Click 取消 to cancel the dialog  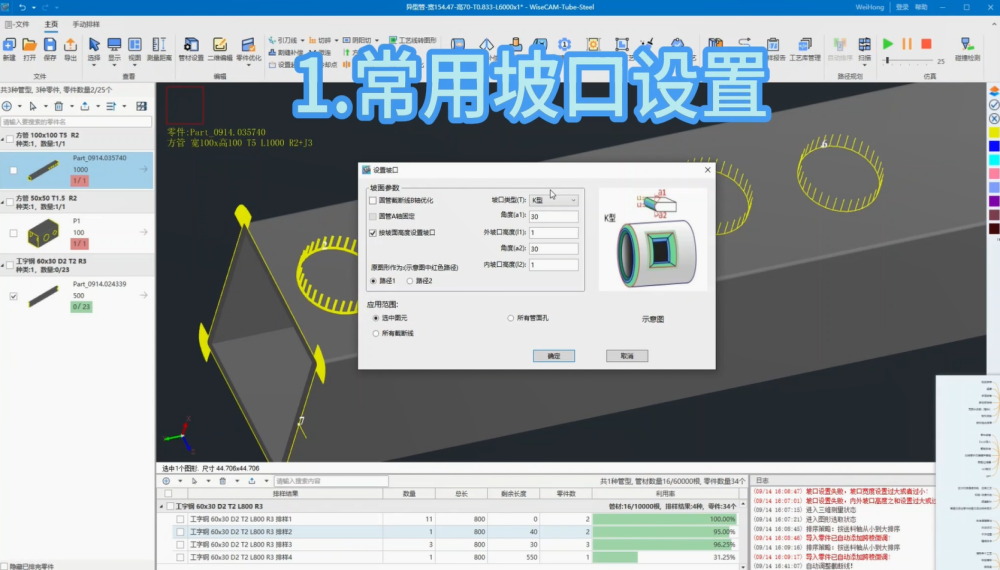(x=626, y=355)
